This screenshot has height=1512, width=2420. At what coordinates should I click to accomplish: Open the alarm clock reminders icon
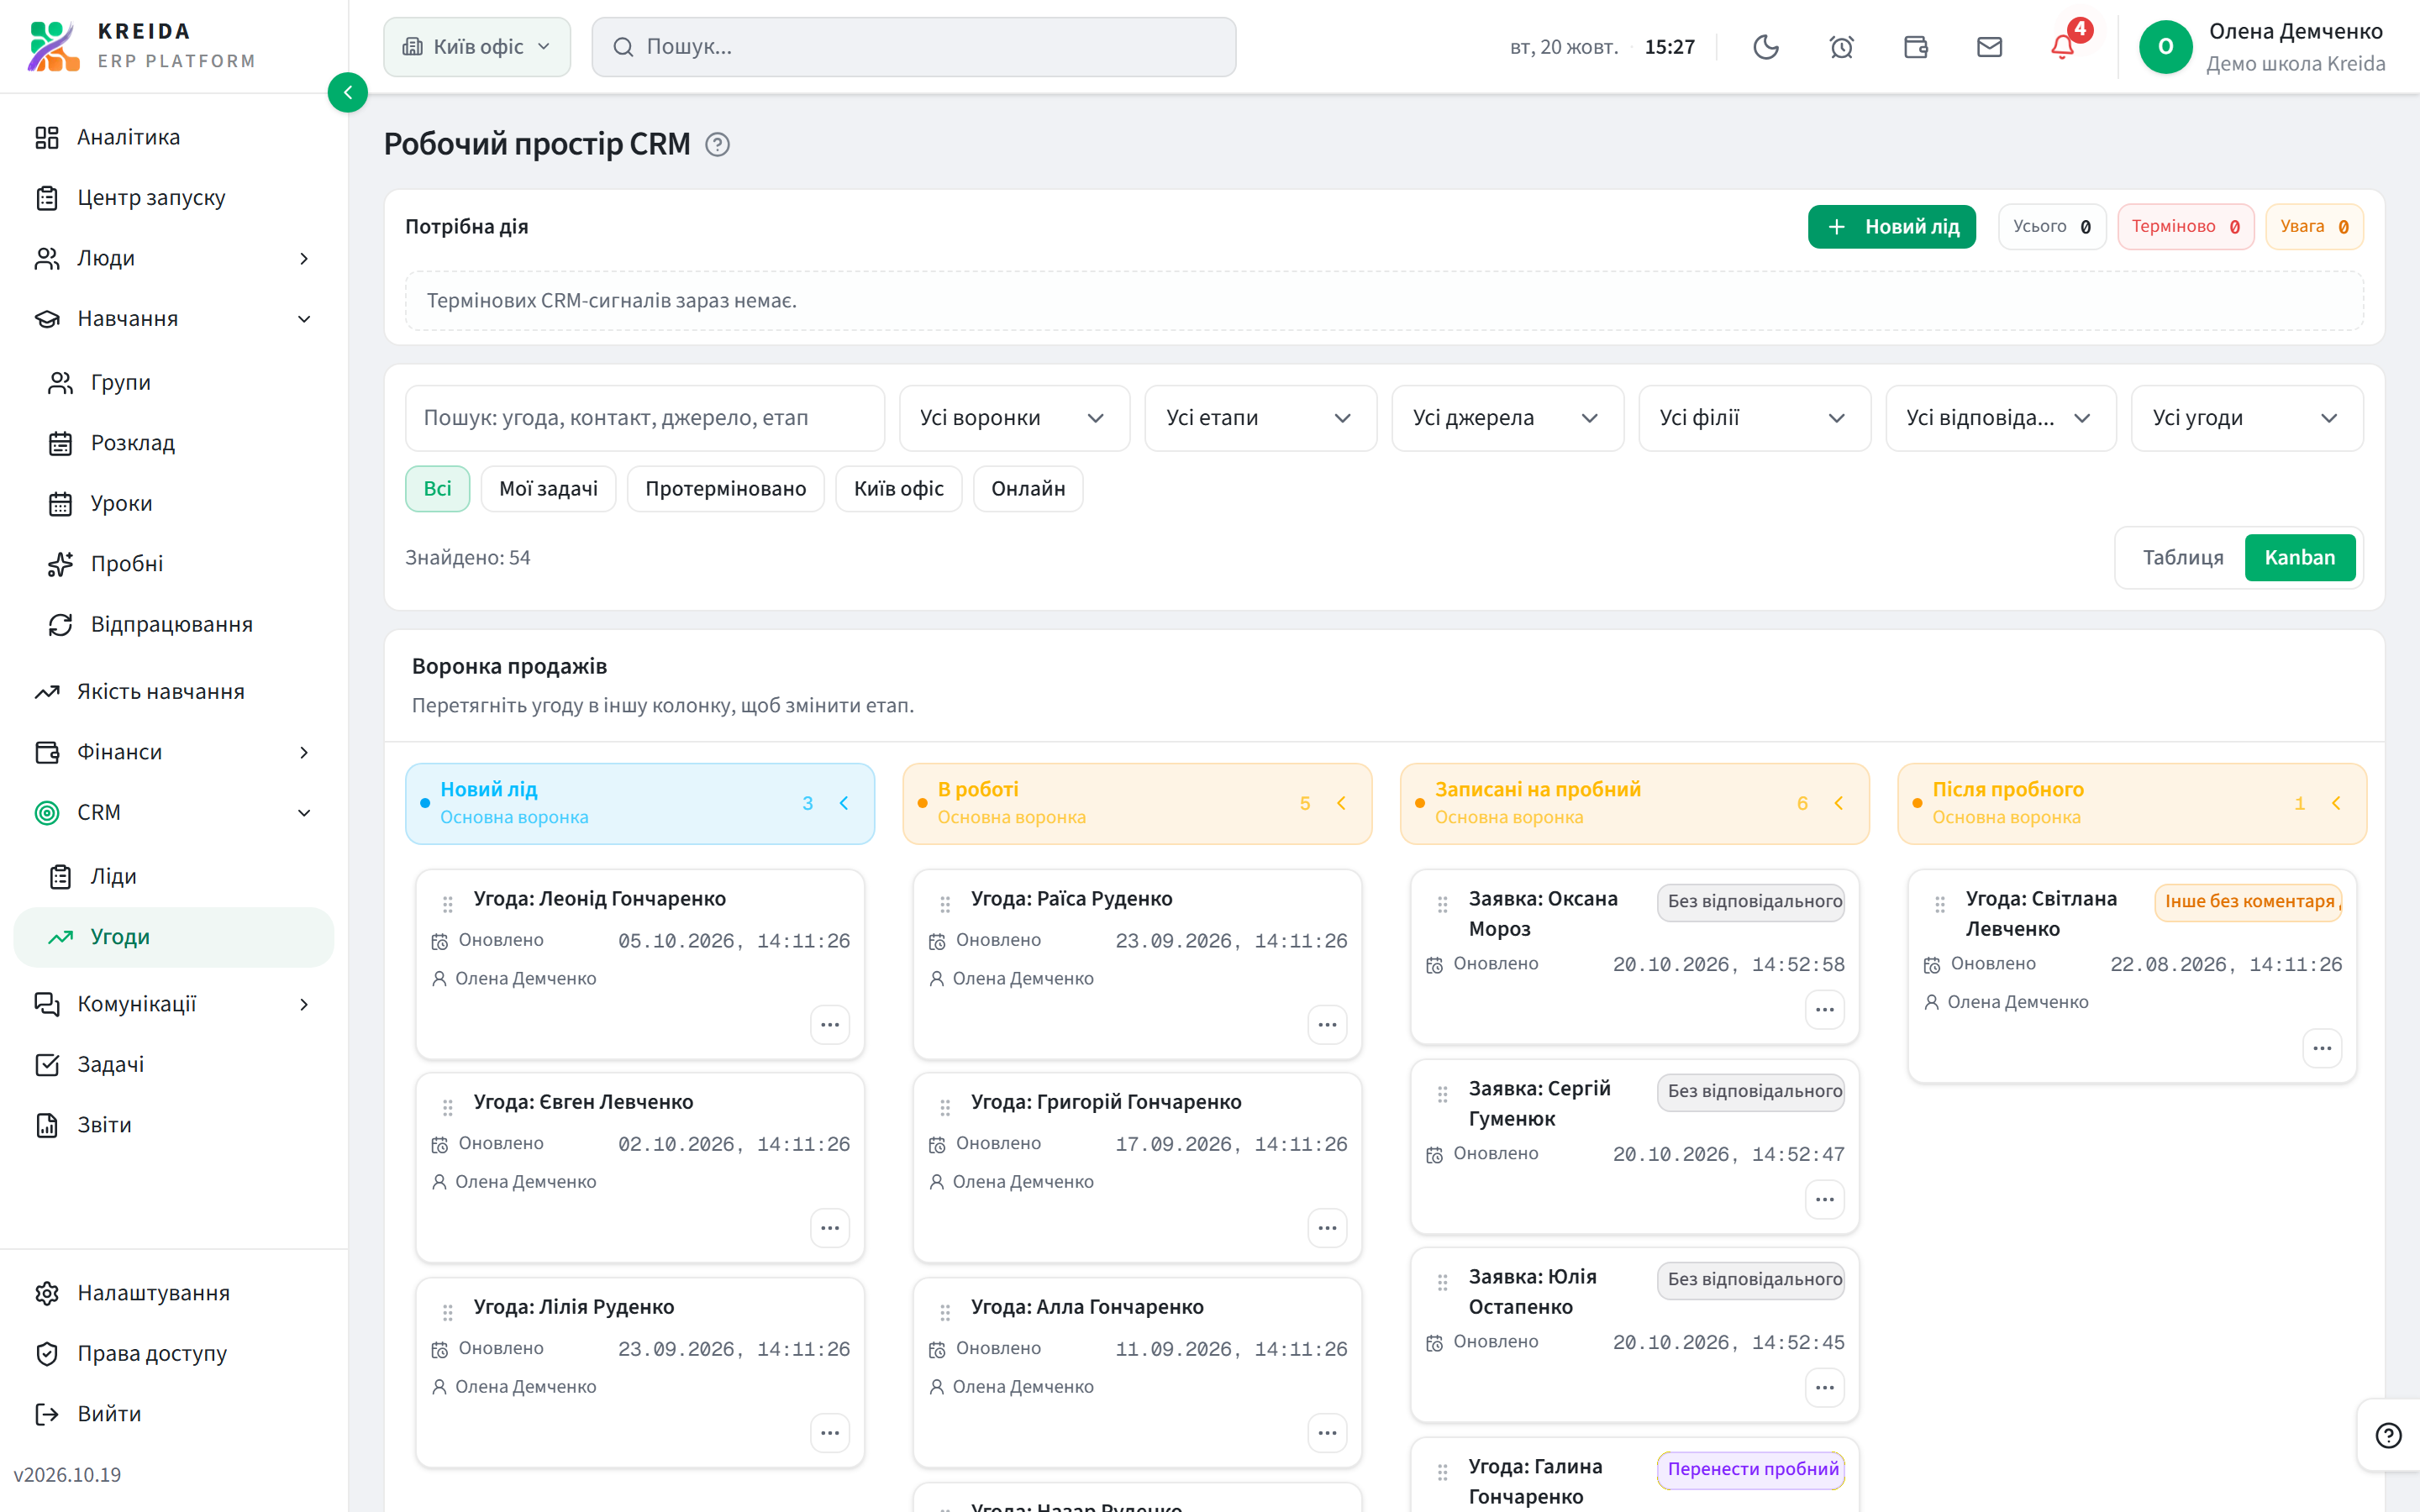[1841, 47]
